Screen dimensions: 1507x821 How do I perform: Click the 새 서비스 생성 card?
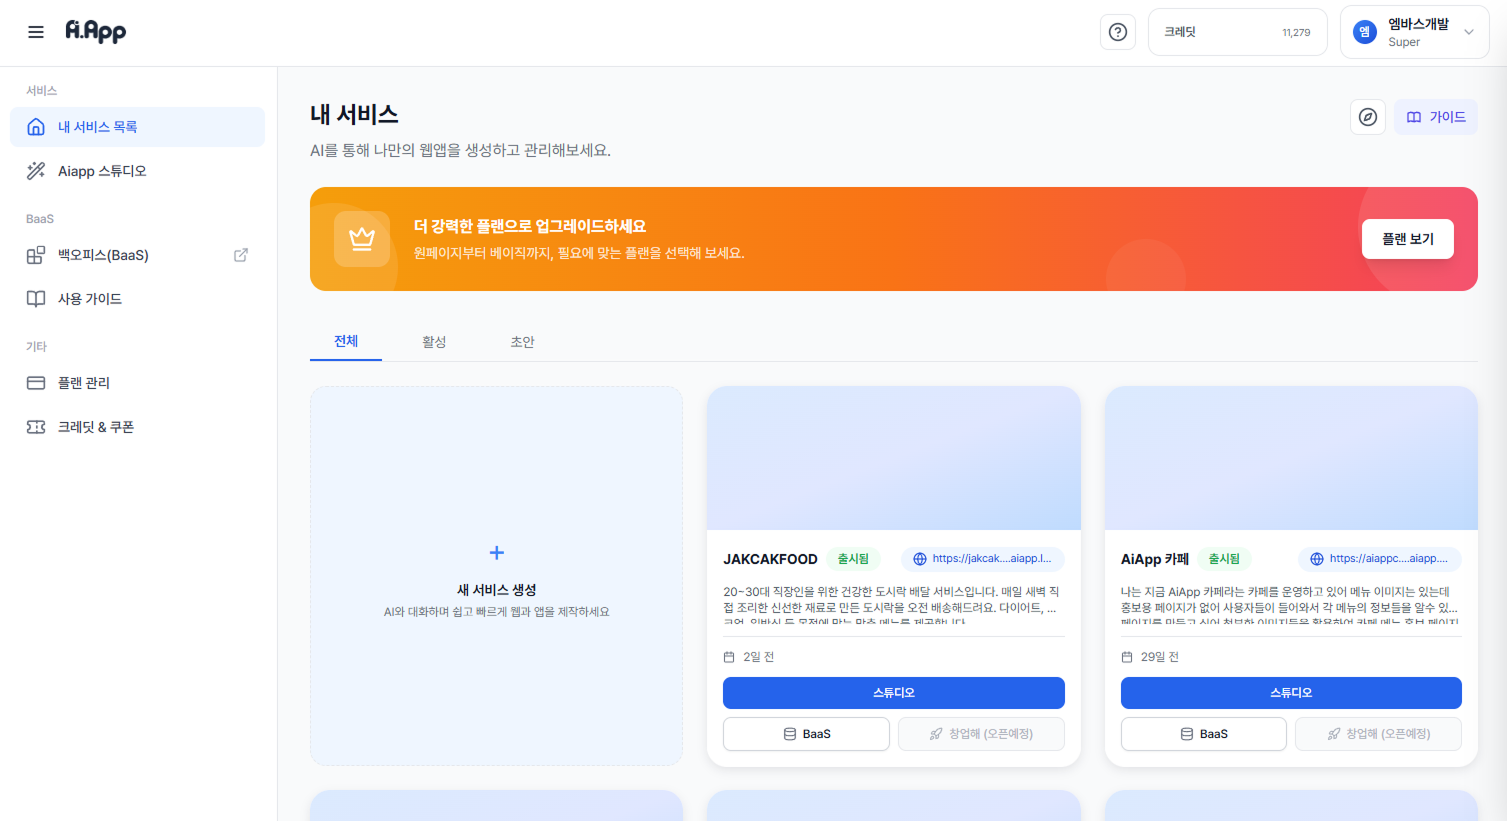[496, 576]
